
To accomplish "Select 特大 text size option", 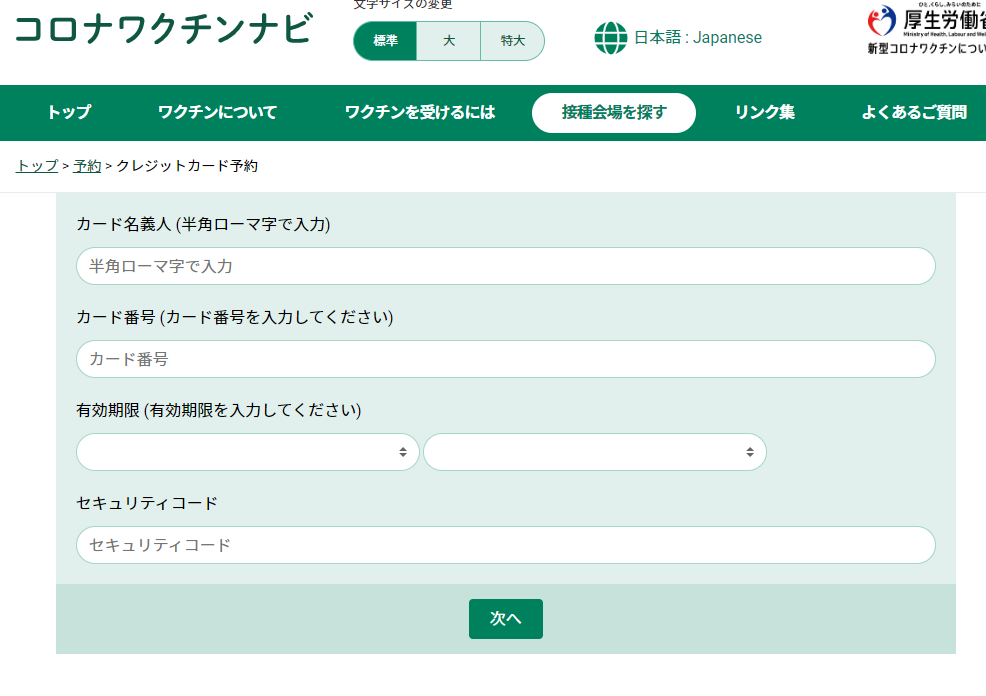I will (x=512, y=41).
